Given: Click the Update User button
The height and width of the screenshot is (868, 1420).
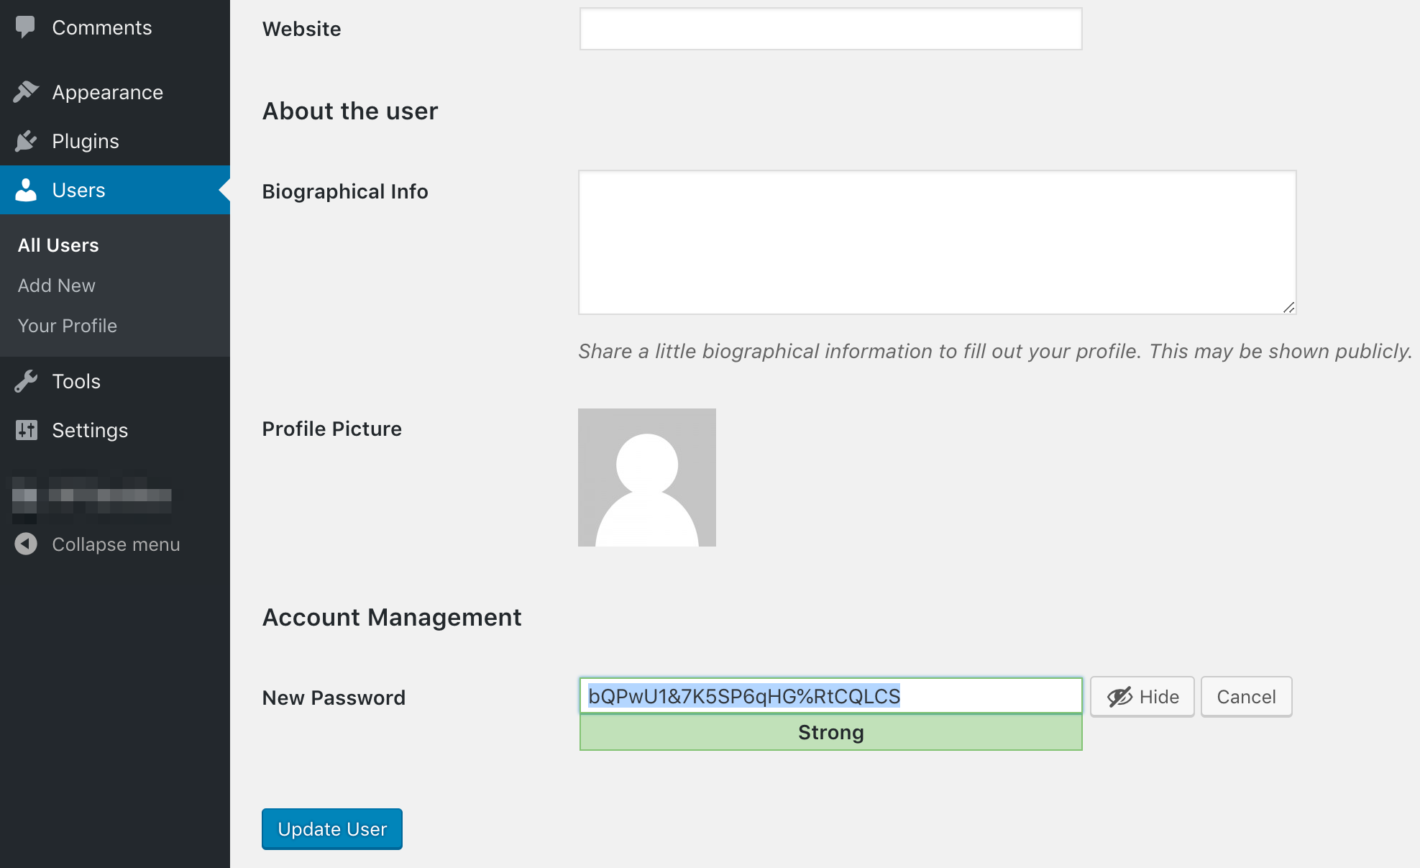Looking at the screenshot, I should [332, 828].
